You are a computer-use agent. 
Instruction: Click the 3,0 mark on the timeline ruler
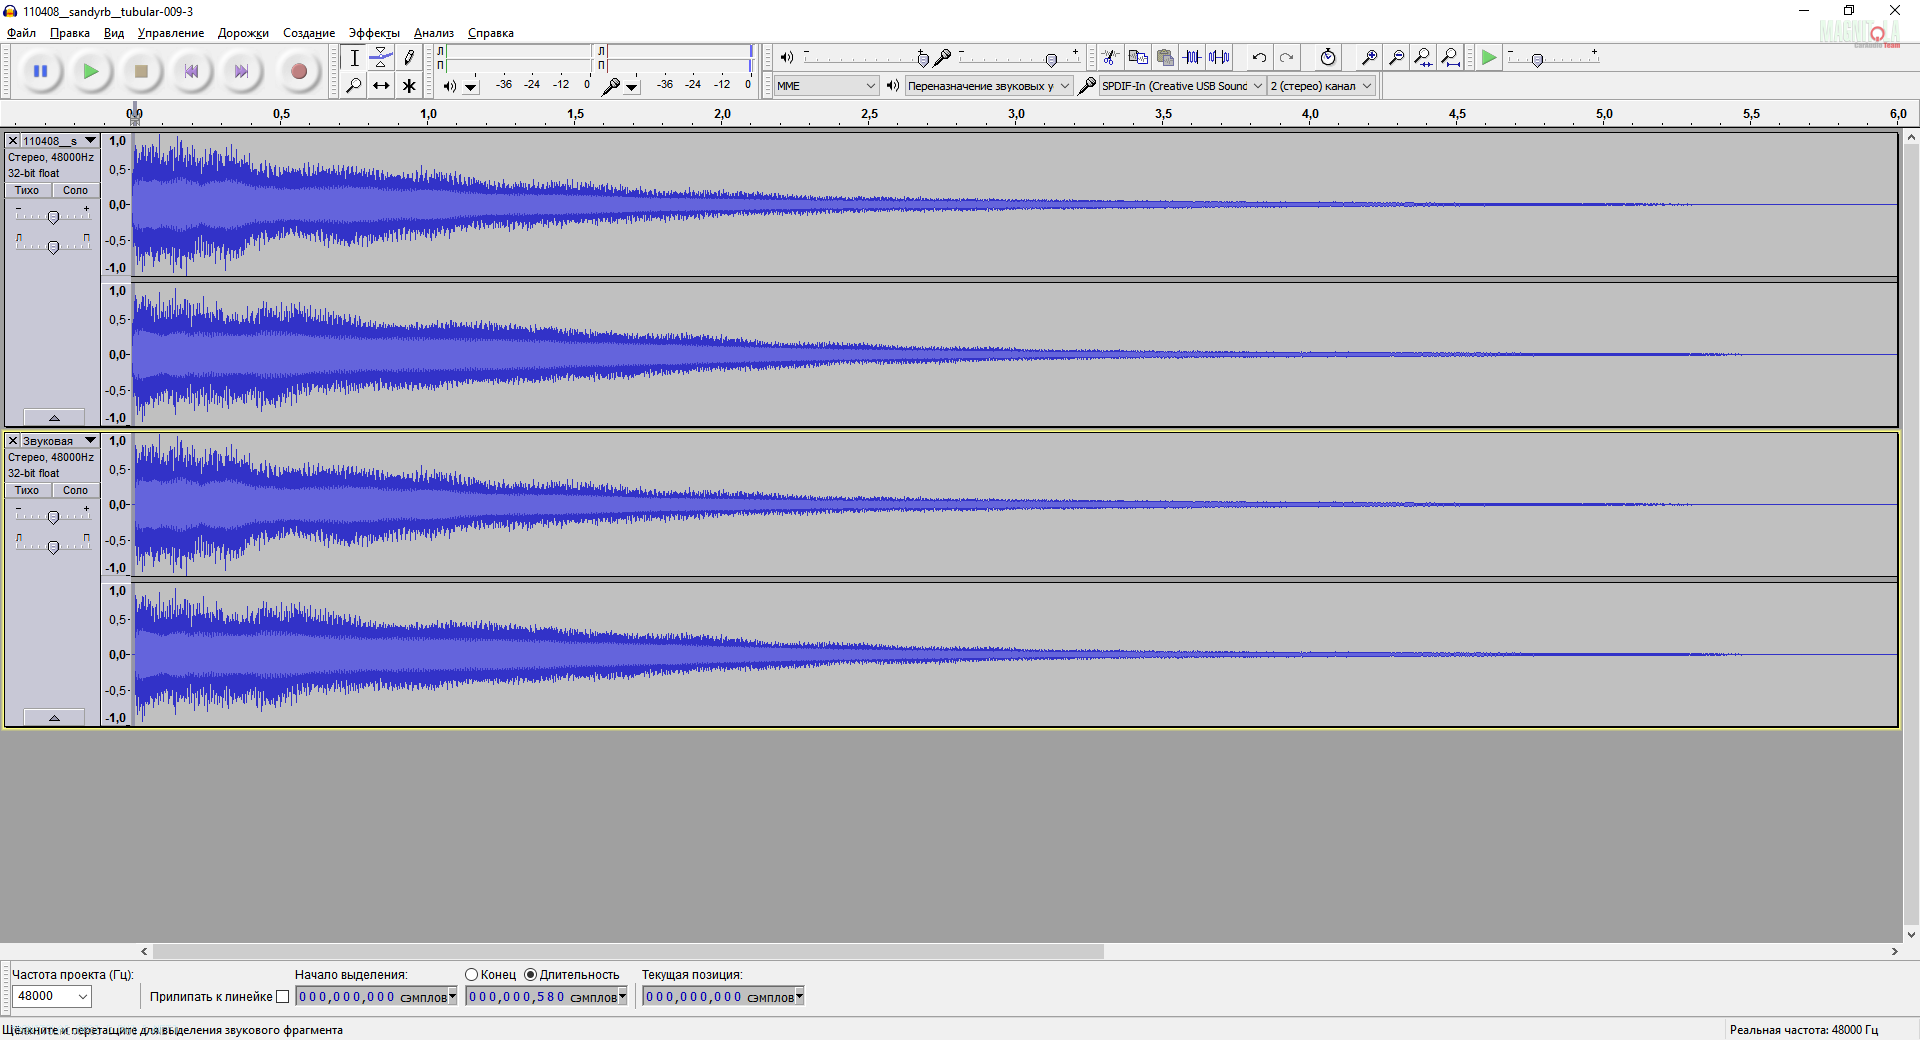point(1016,115)
